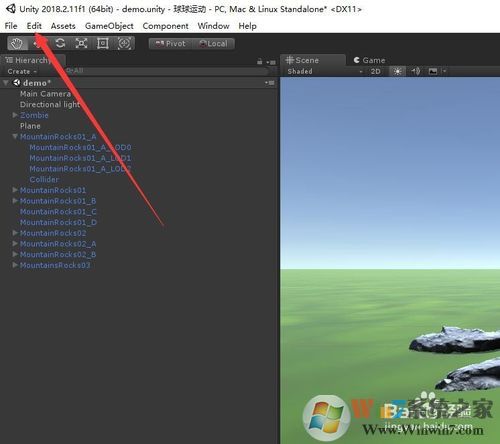Expand the MountainRocks02_A object
Image resolution: width=500 pixels, height=444 pixels.
point(15,244)
